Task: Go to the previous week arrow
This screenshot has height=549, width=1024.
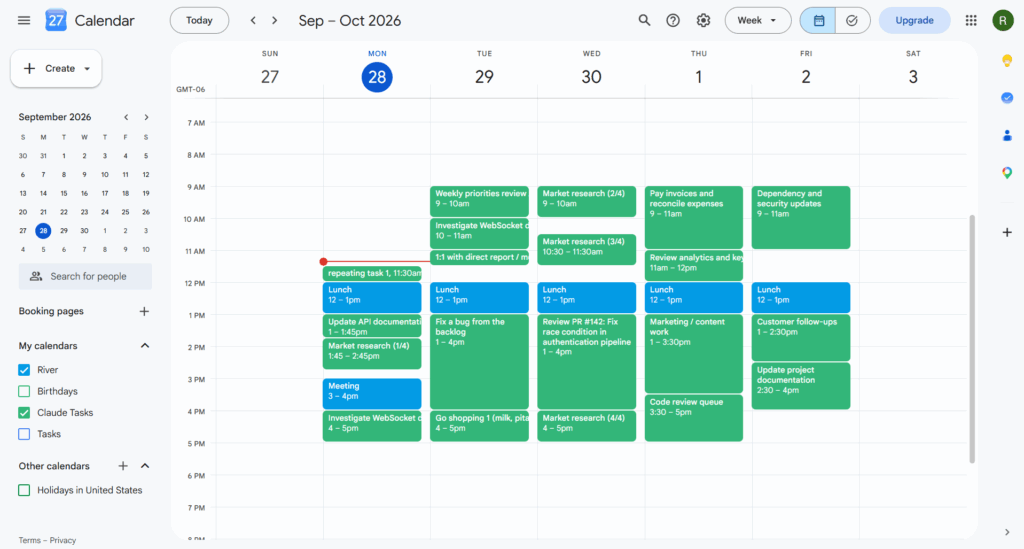Action: tap(253, 20)
